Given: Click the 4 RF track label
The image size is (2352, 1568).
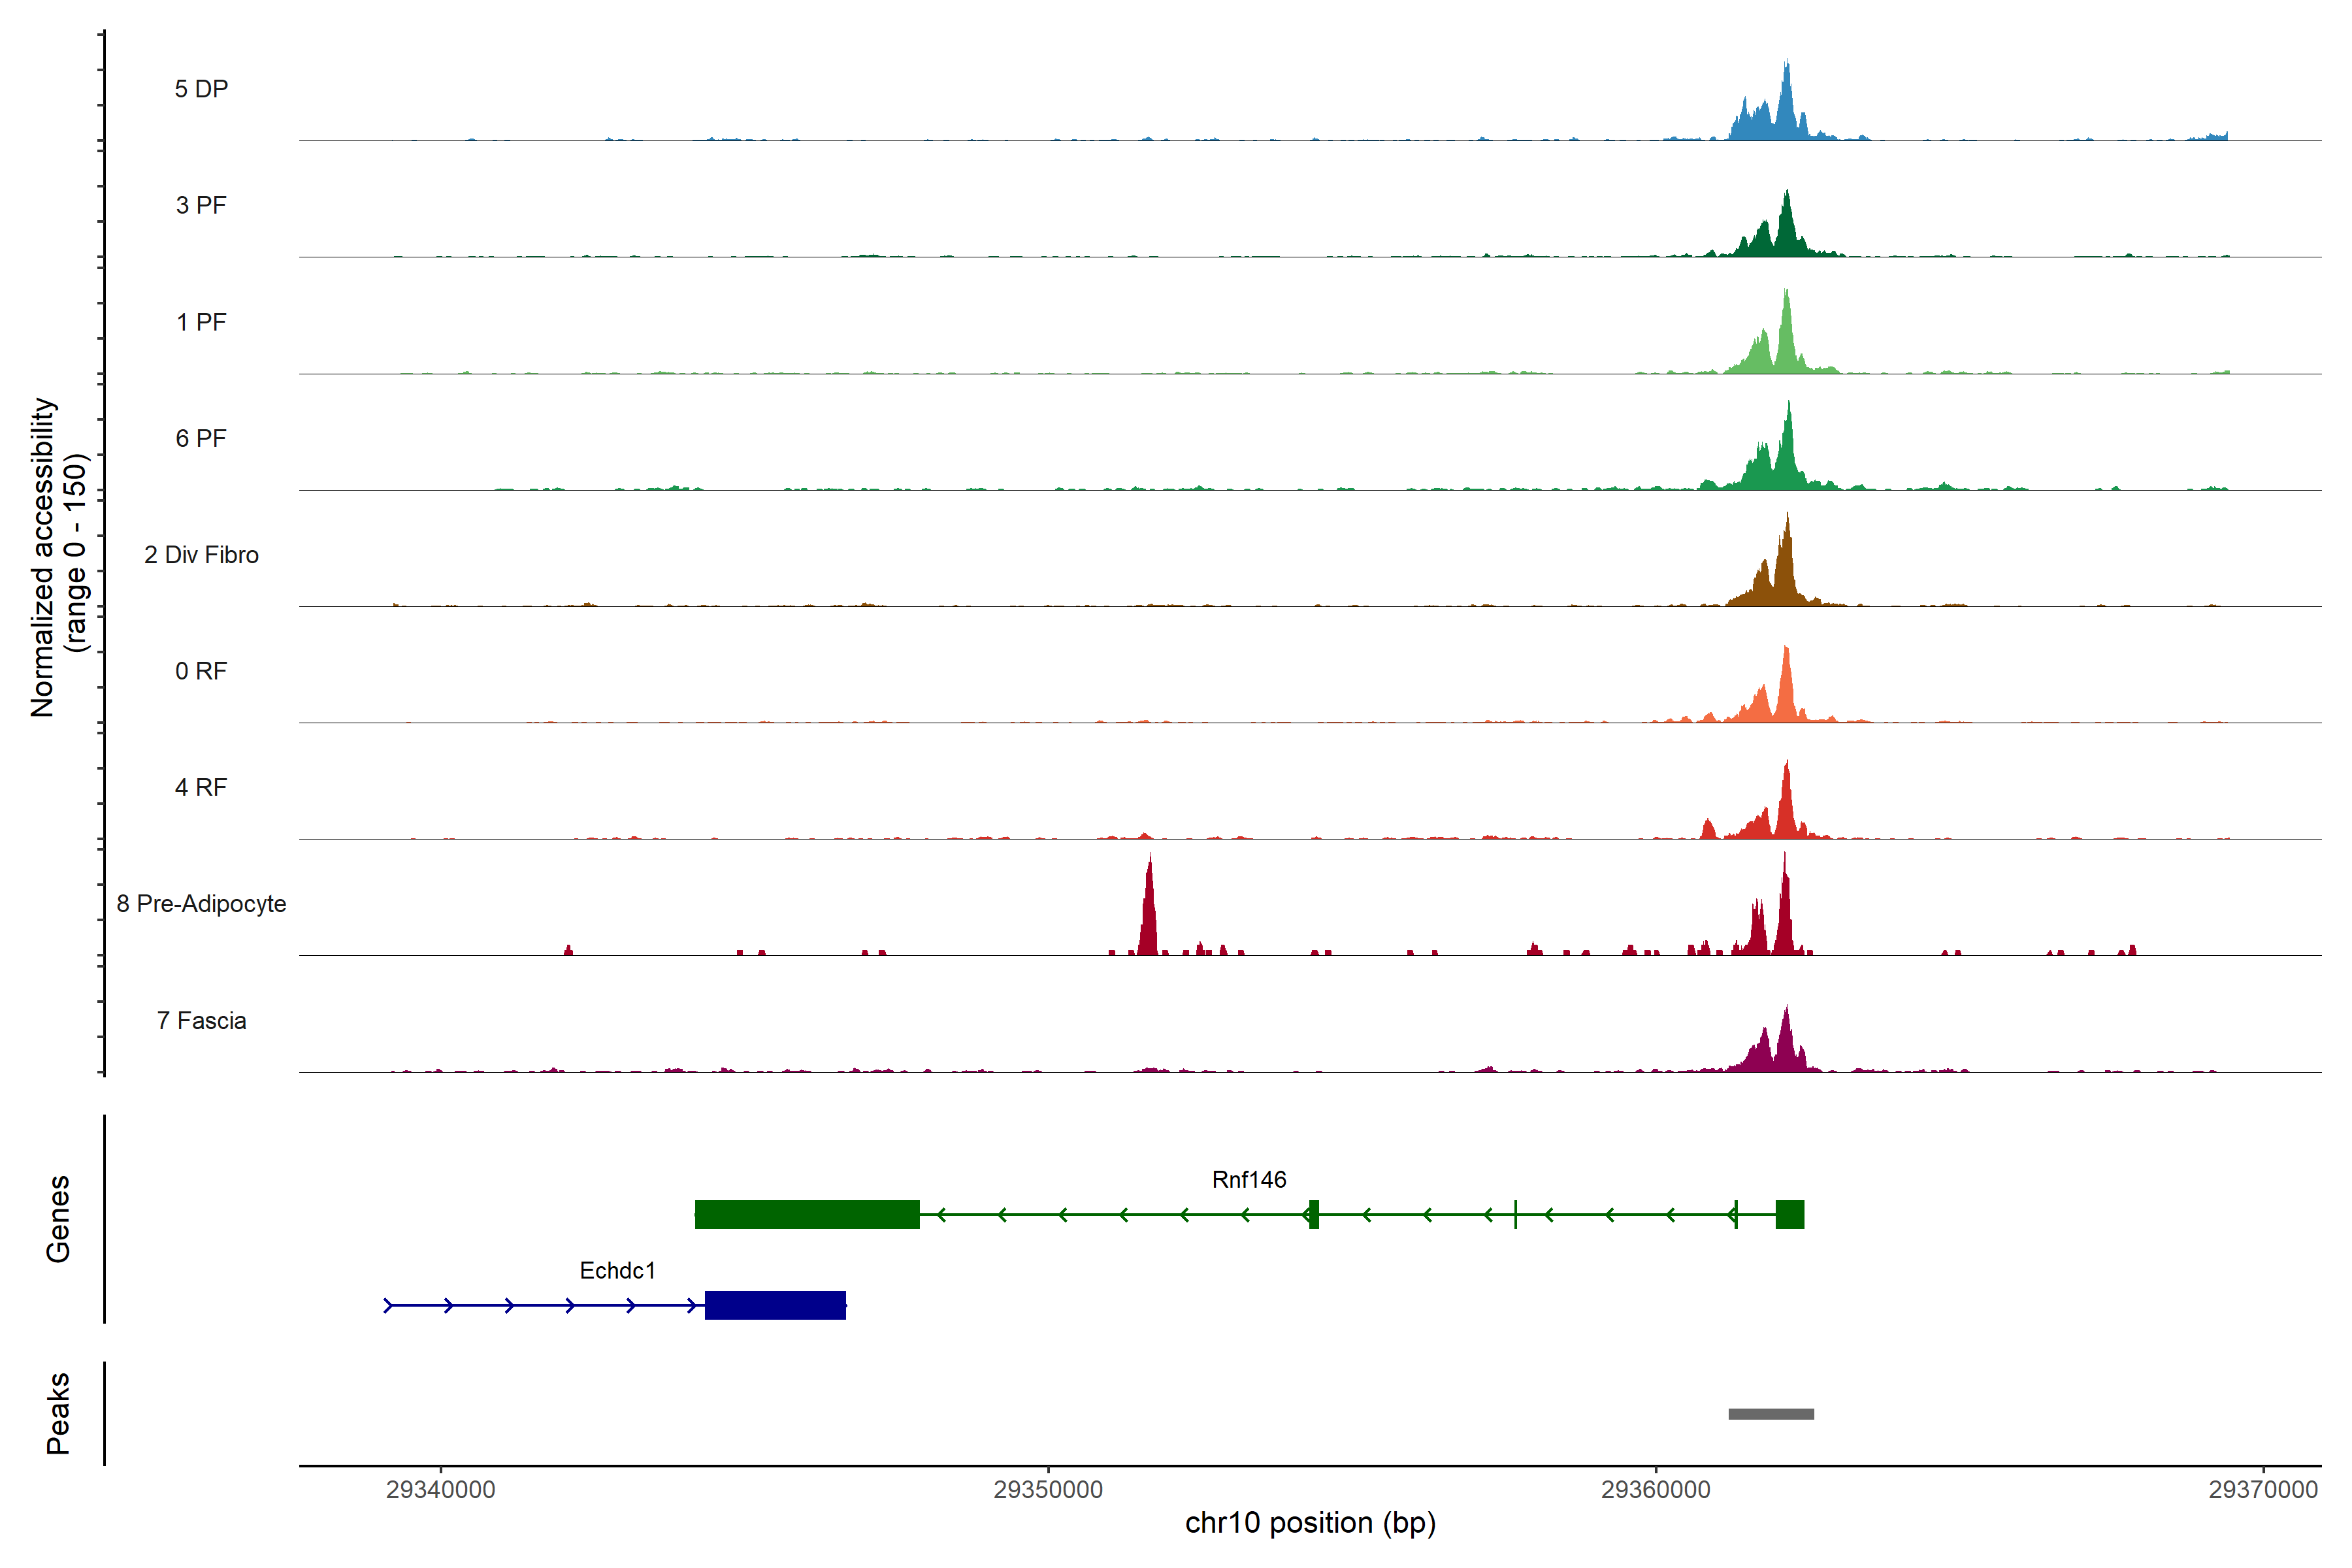Looking at the screenshot, I should 201,787.
